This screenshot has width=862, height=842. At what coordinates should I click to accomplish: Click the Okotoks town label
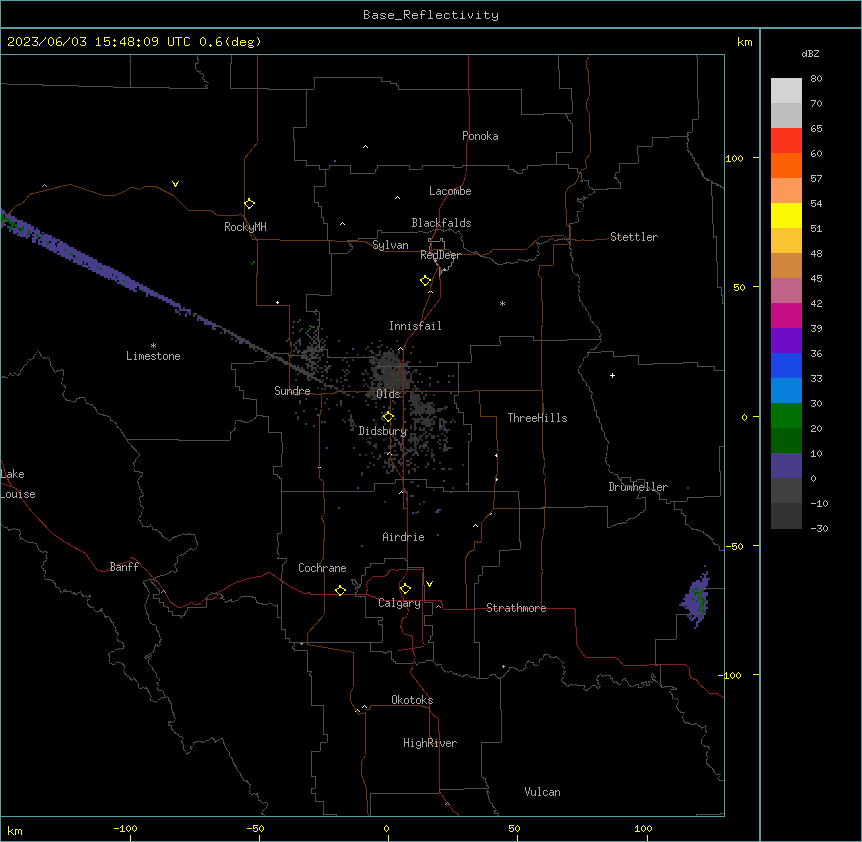pos(412,700)
